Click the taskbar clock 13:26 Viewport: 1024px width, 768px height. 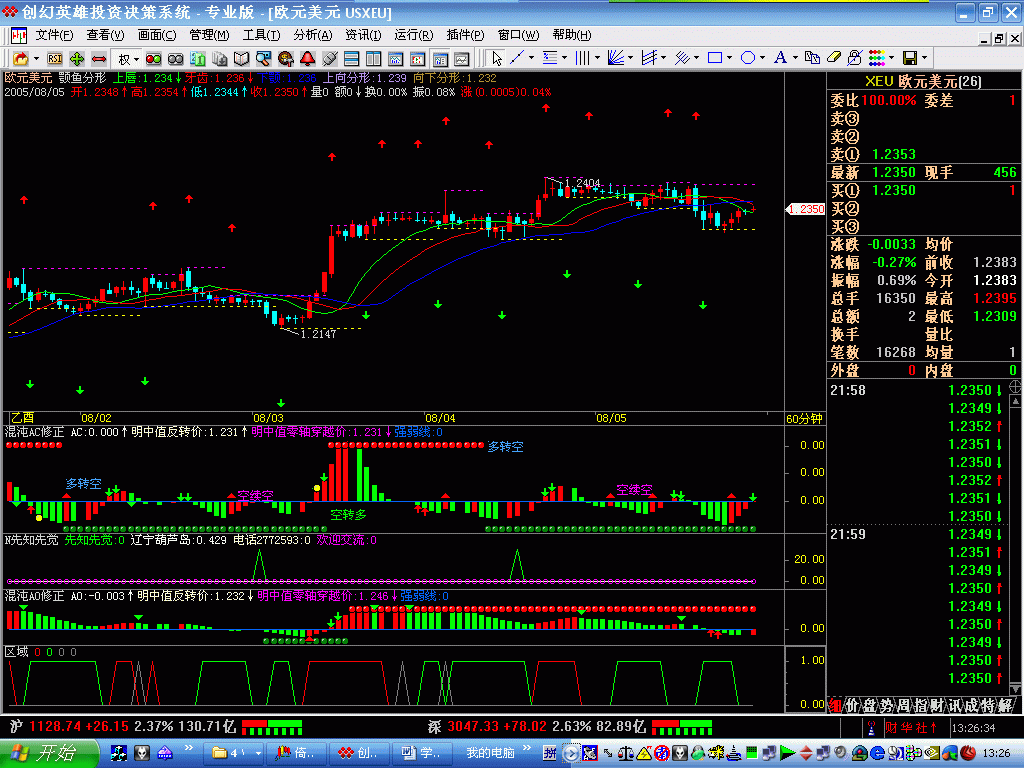click(x=997, y=753)
